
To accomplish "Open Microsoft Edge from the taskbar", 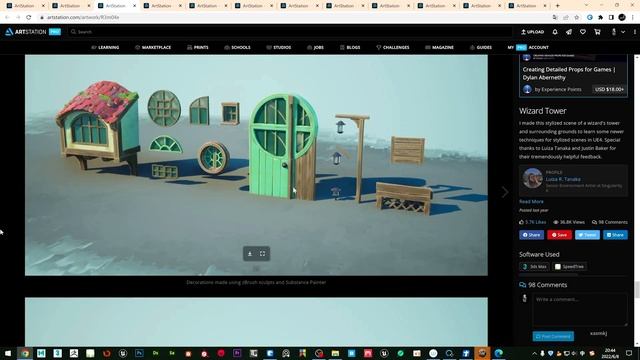I will (499, 353).
